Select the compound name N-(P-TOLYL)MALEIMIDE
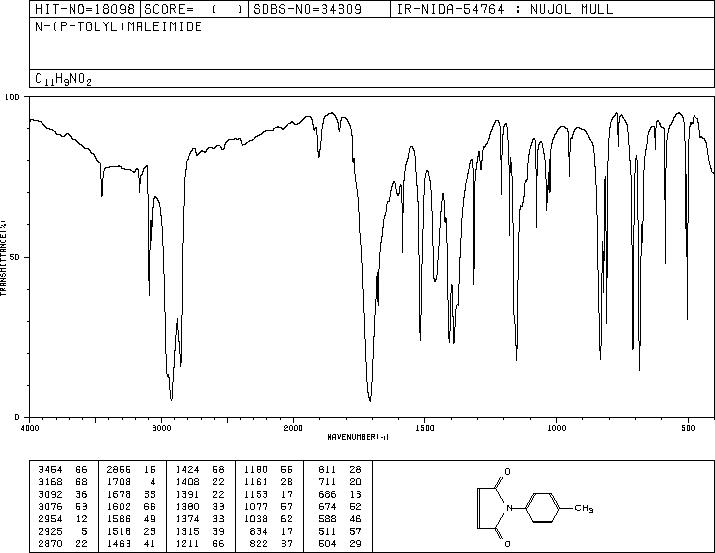Screen dimensions: 715x553 [119, 26]
